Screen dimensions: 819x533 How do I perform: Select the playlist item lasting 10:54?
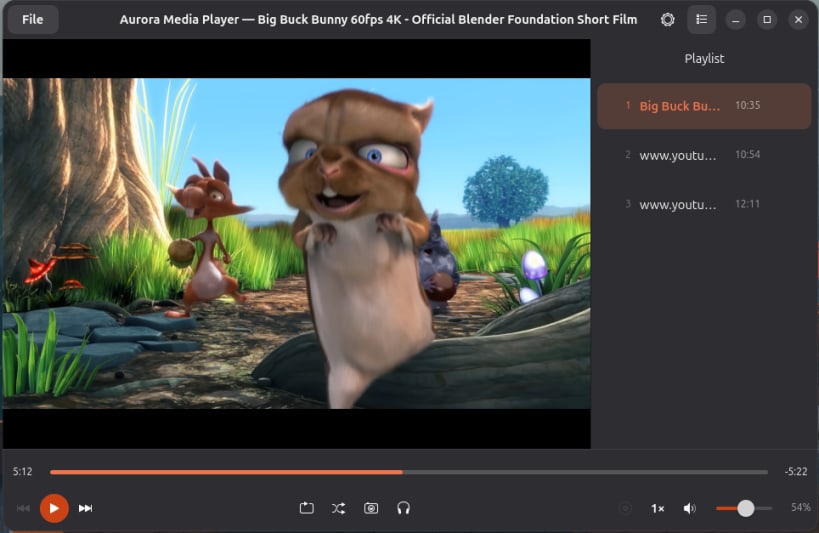click(704, 155)
